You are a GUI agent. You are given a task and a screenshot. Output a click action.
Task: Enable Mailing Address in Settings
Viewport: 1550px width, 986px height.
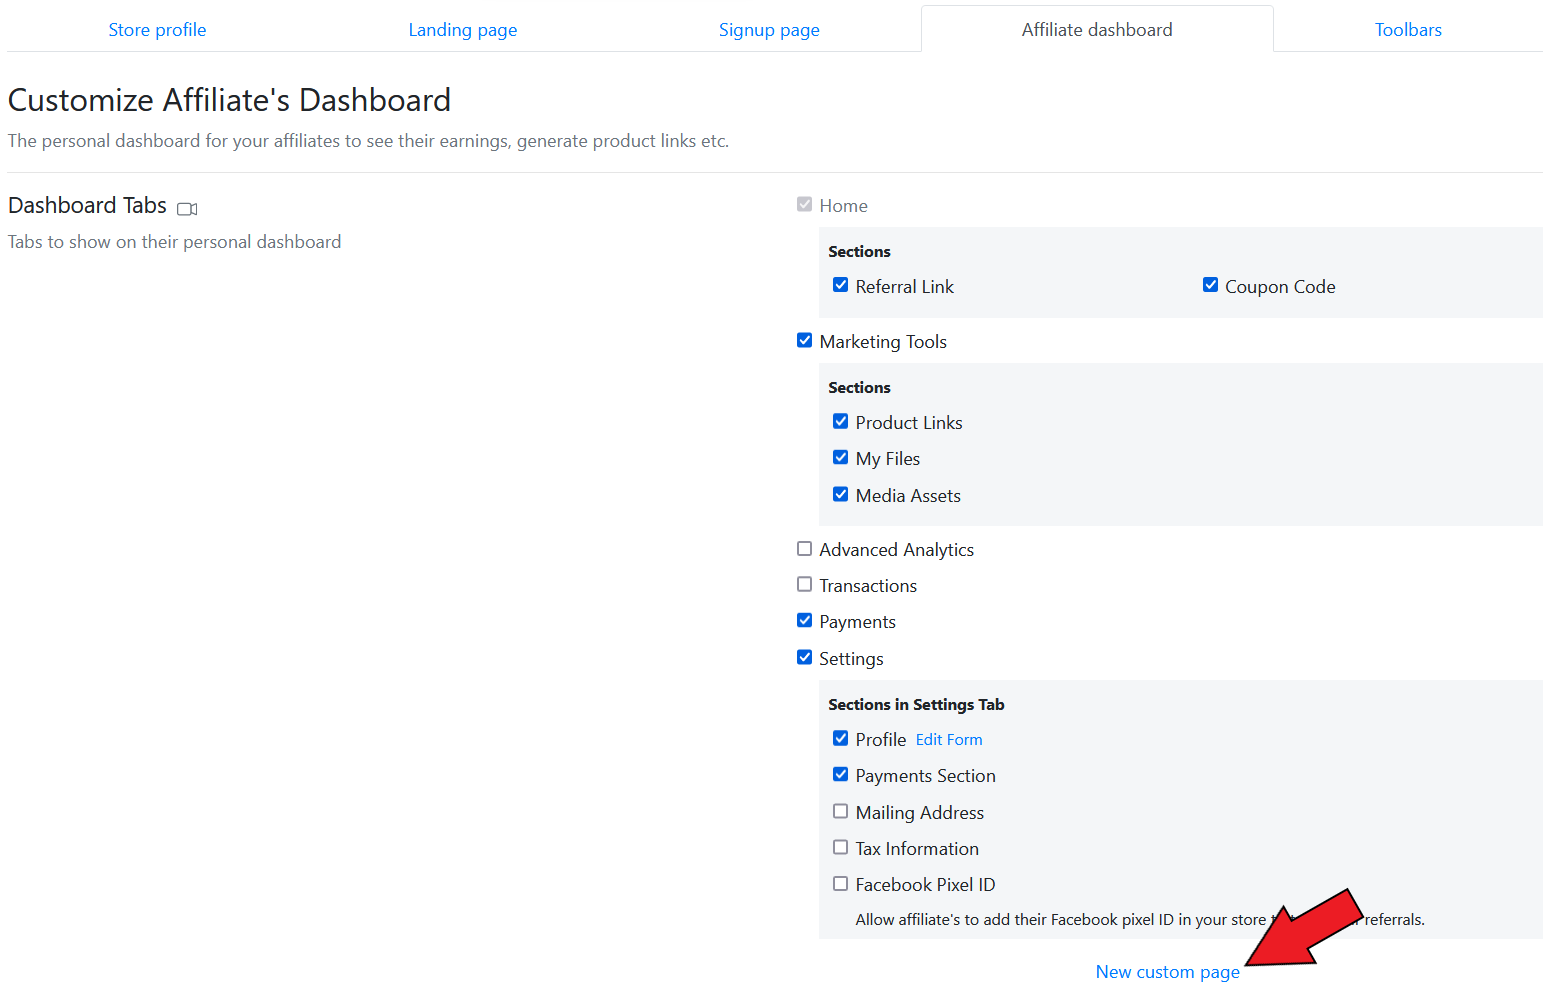point(840,811)
